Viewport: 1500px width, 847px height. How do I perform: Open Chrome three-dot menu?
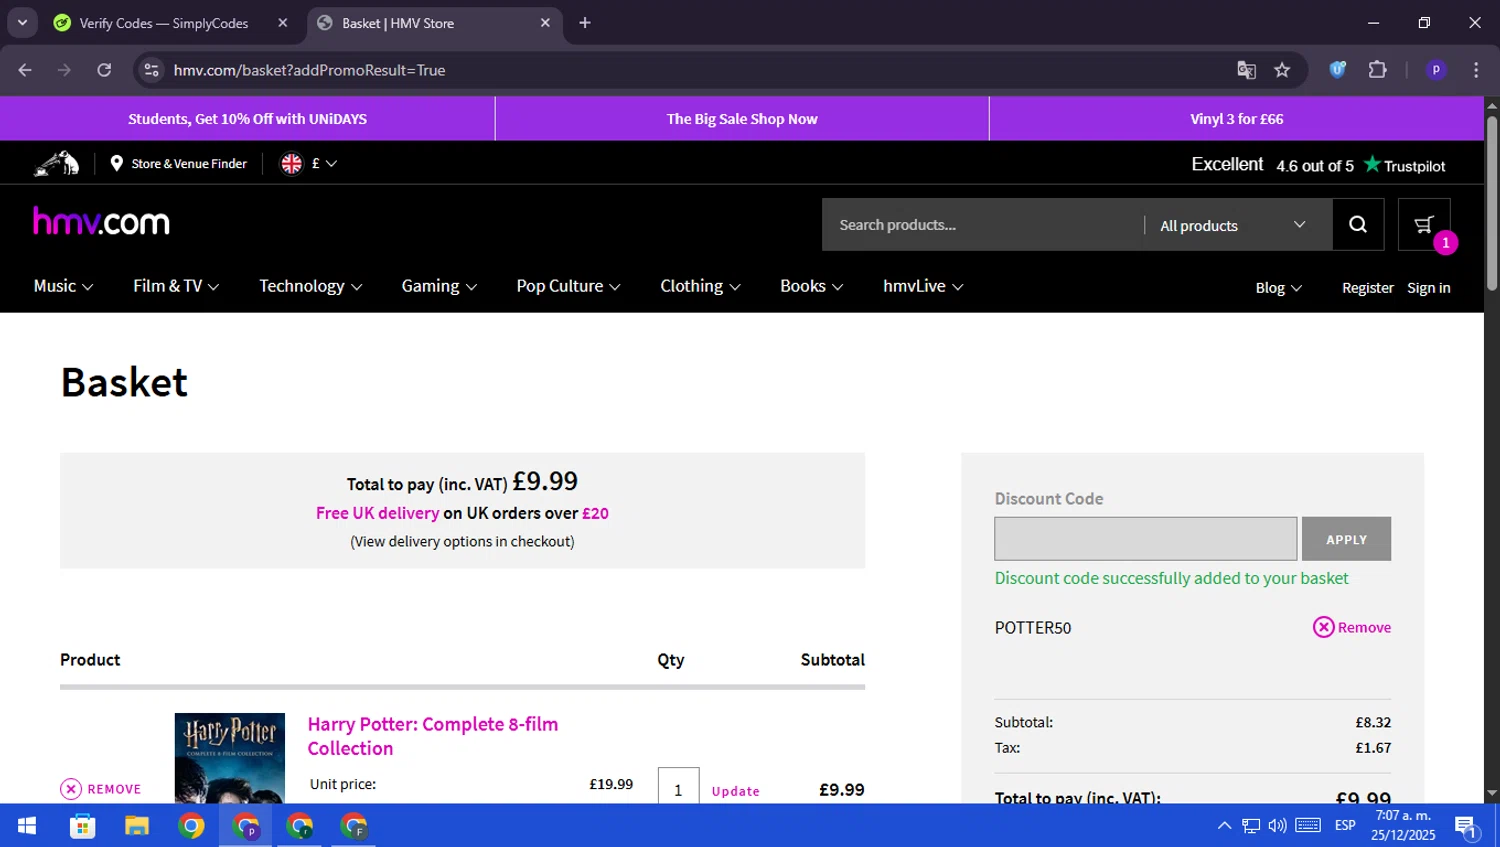[1476, 70]
